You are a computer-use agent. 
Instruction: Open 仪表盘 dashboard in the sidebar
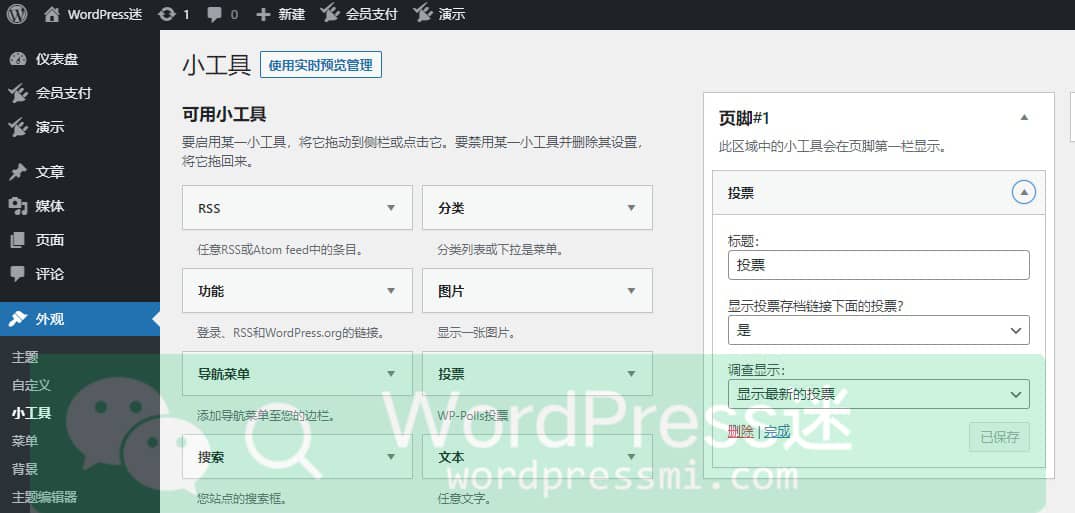[56, 59]
